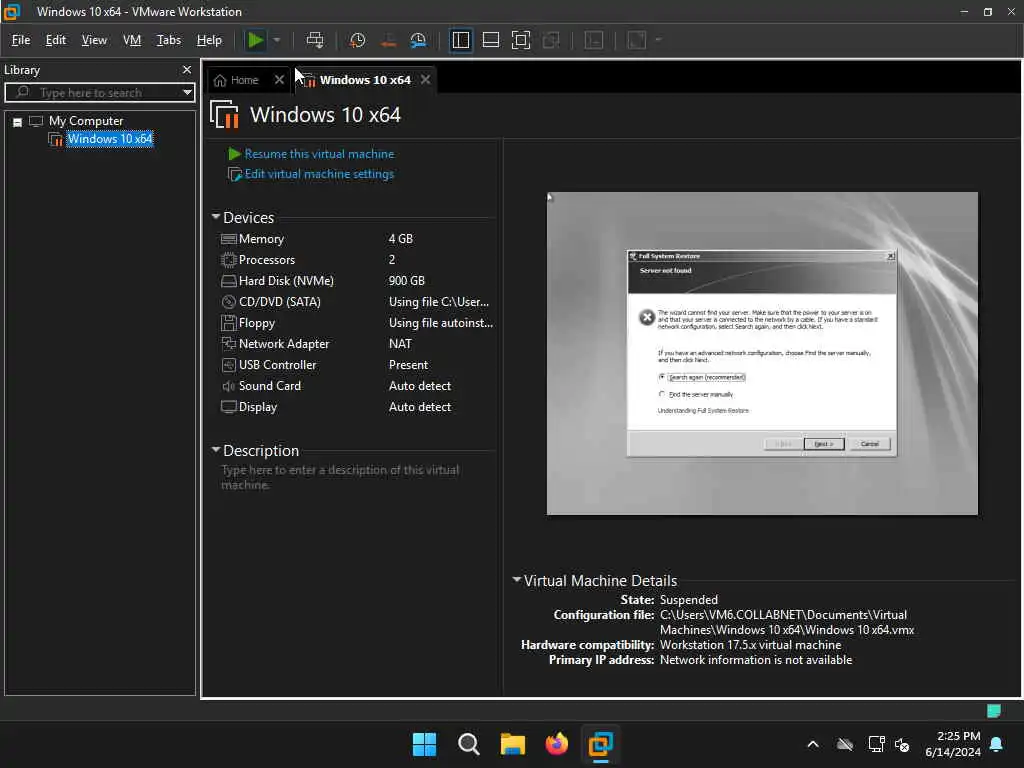
Task: Click VMware Workstation taskbar icon
Action: click(x=600, y=744)
